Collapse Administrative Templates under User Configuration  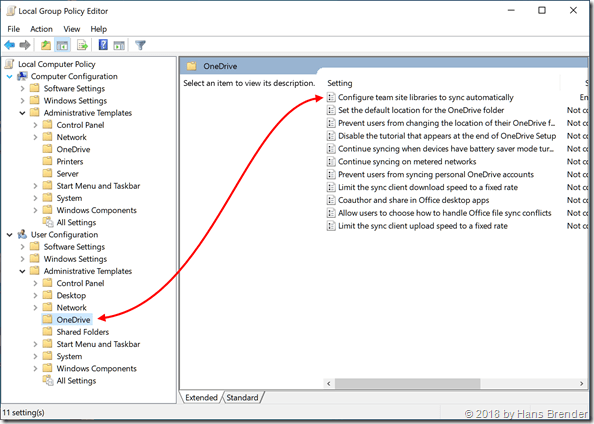22,271
